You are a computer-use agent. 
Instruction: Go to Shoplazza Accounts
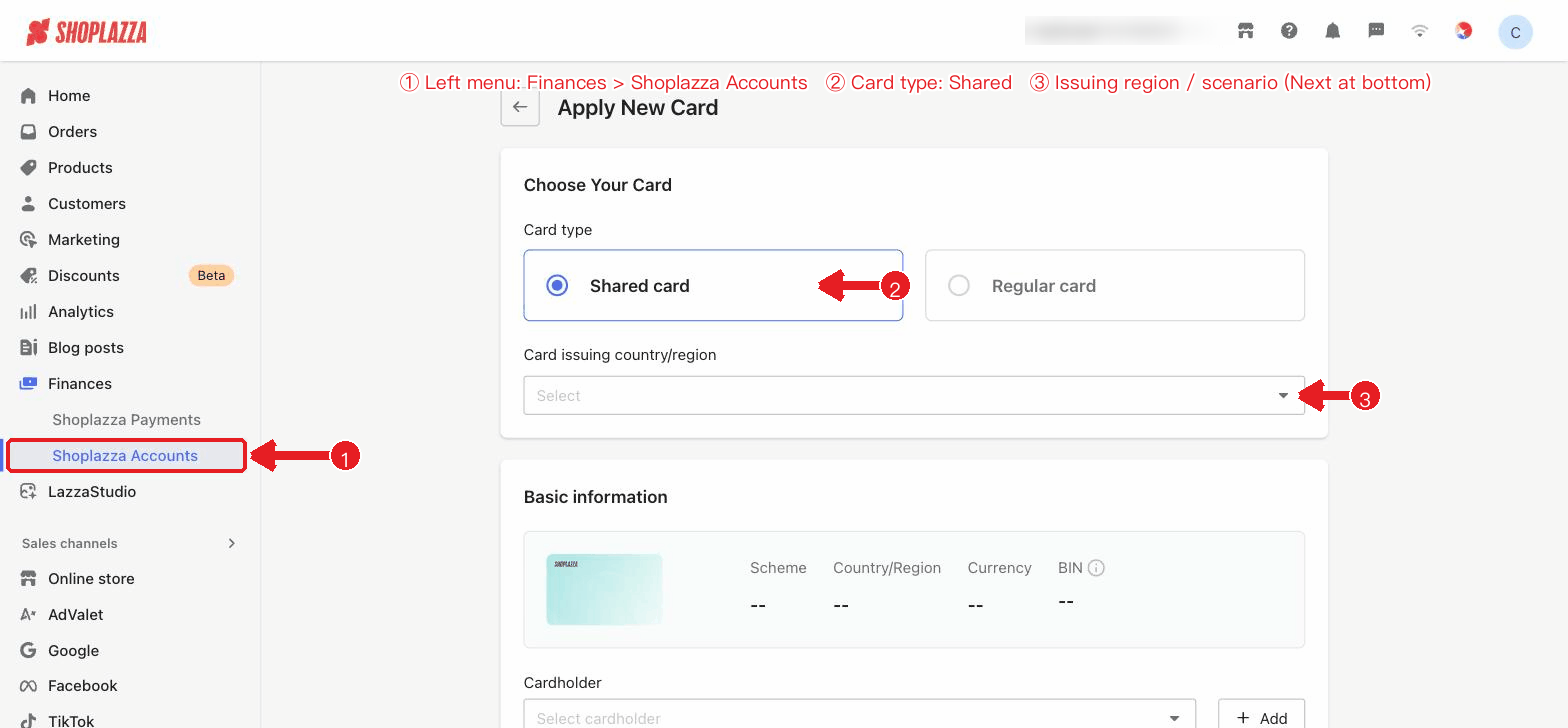pyautogui.click(x=127, y=456)
